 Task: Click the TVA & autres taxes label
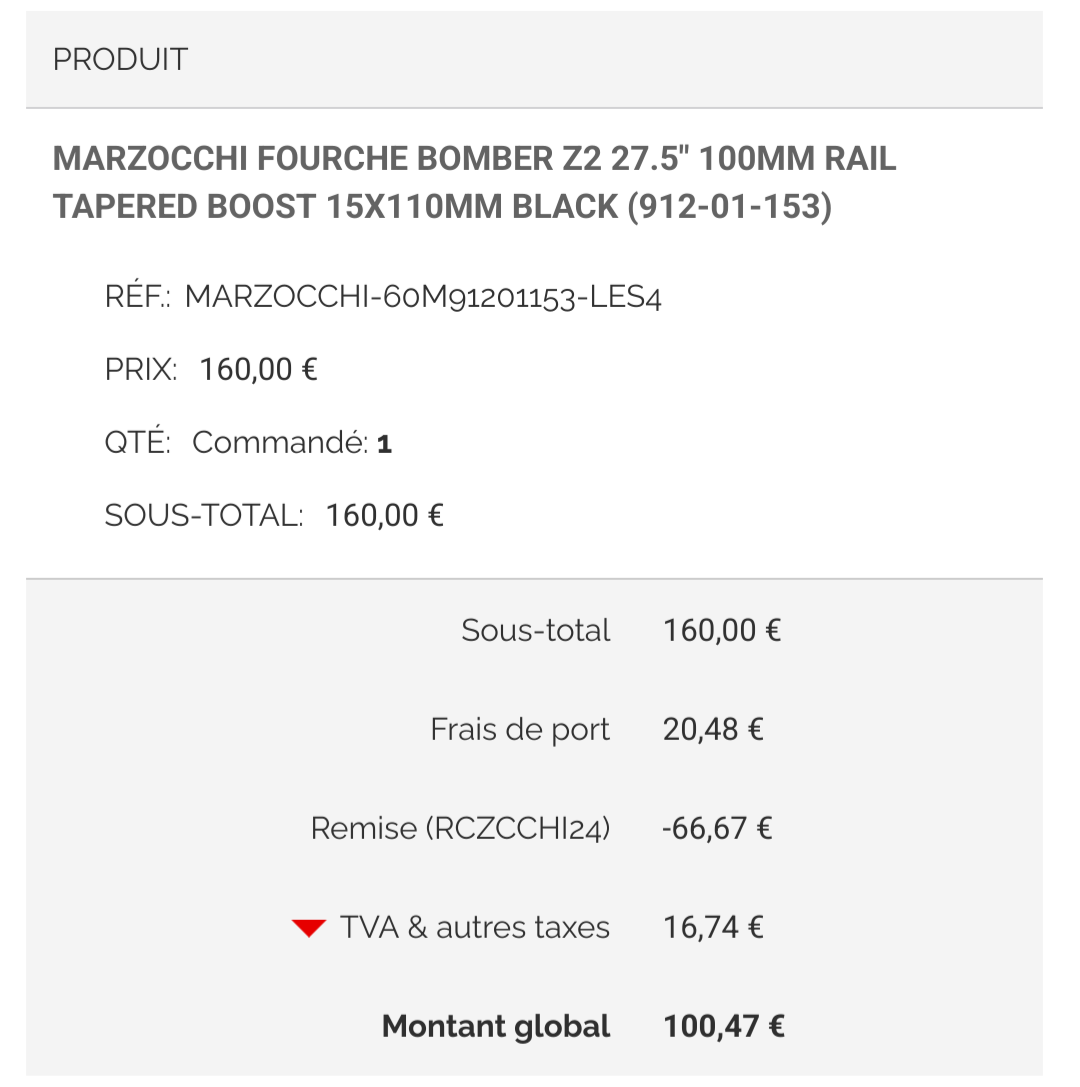pyautogui.click(x=474, y=928)
